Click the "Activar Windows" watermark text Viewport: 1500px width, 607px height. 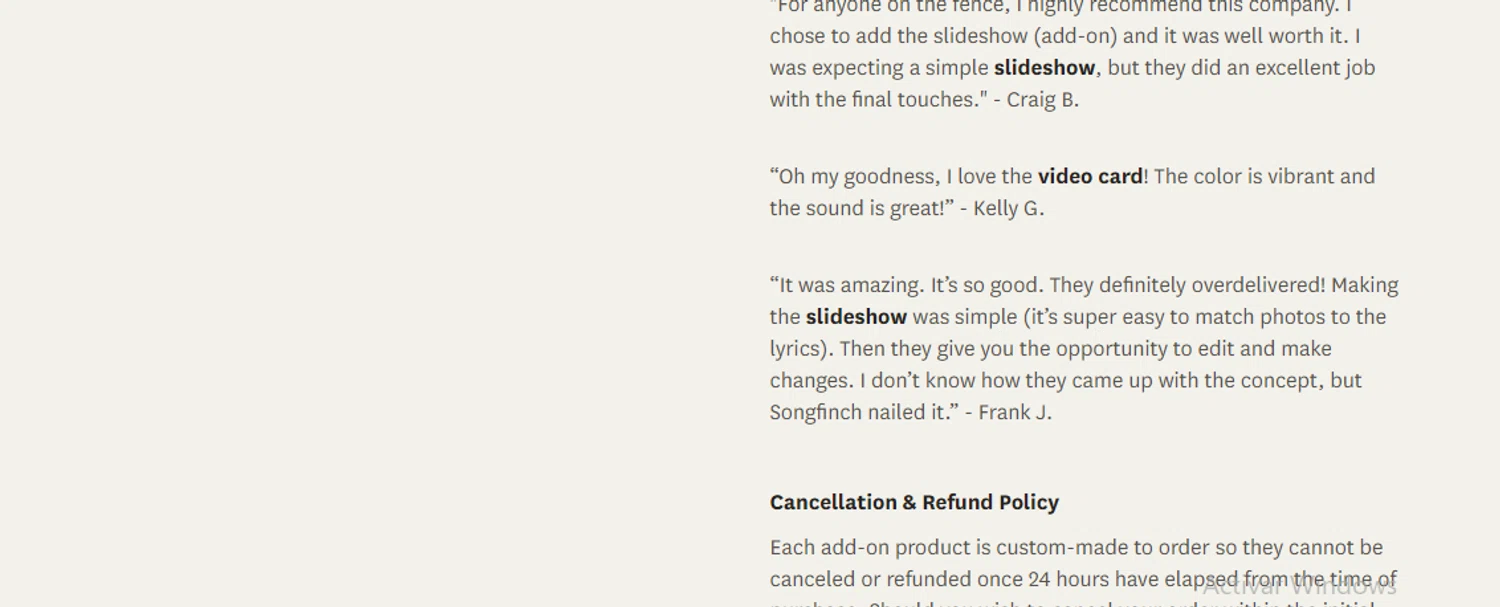pos(1298,587)
